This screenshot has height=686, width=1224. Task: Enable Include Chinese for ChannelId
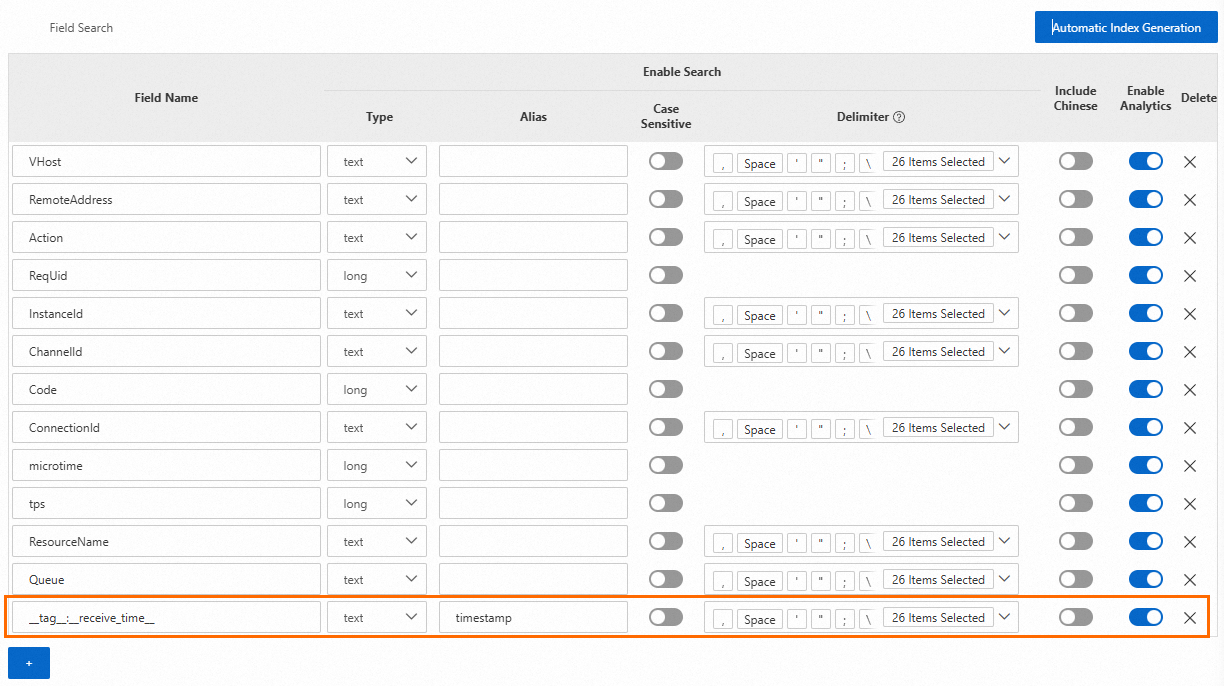click(x=1076, y=351)
